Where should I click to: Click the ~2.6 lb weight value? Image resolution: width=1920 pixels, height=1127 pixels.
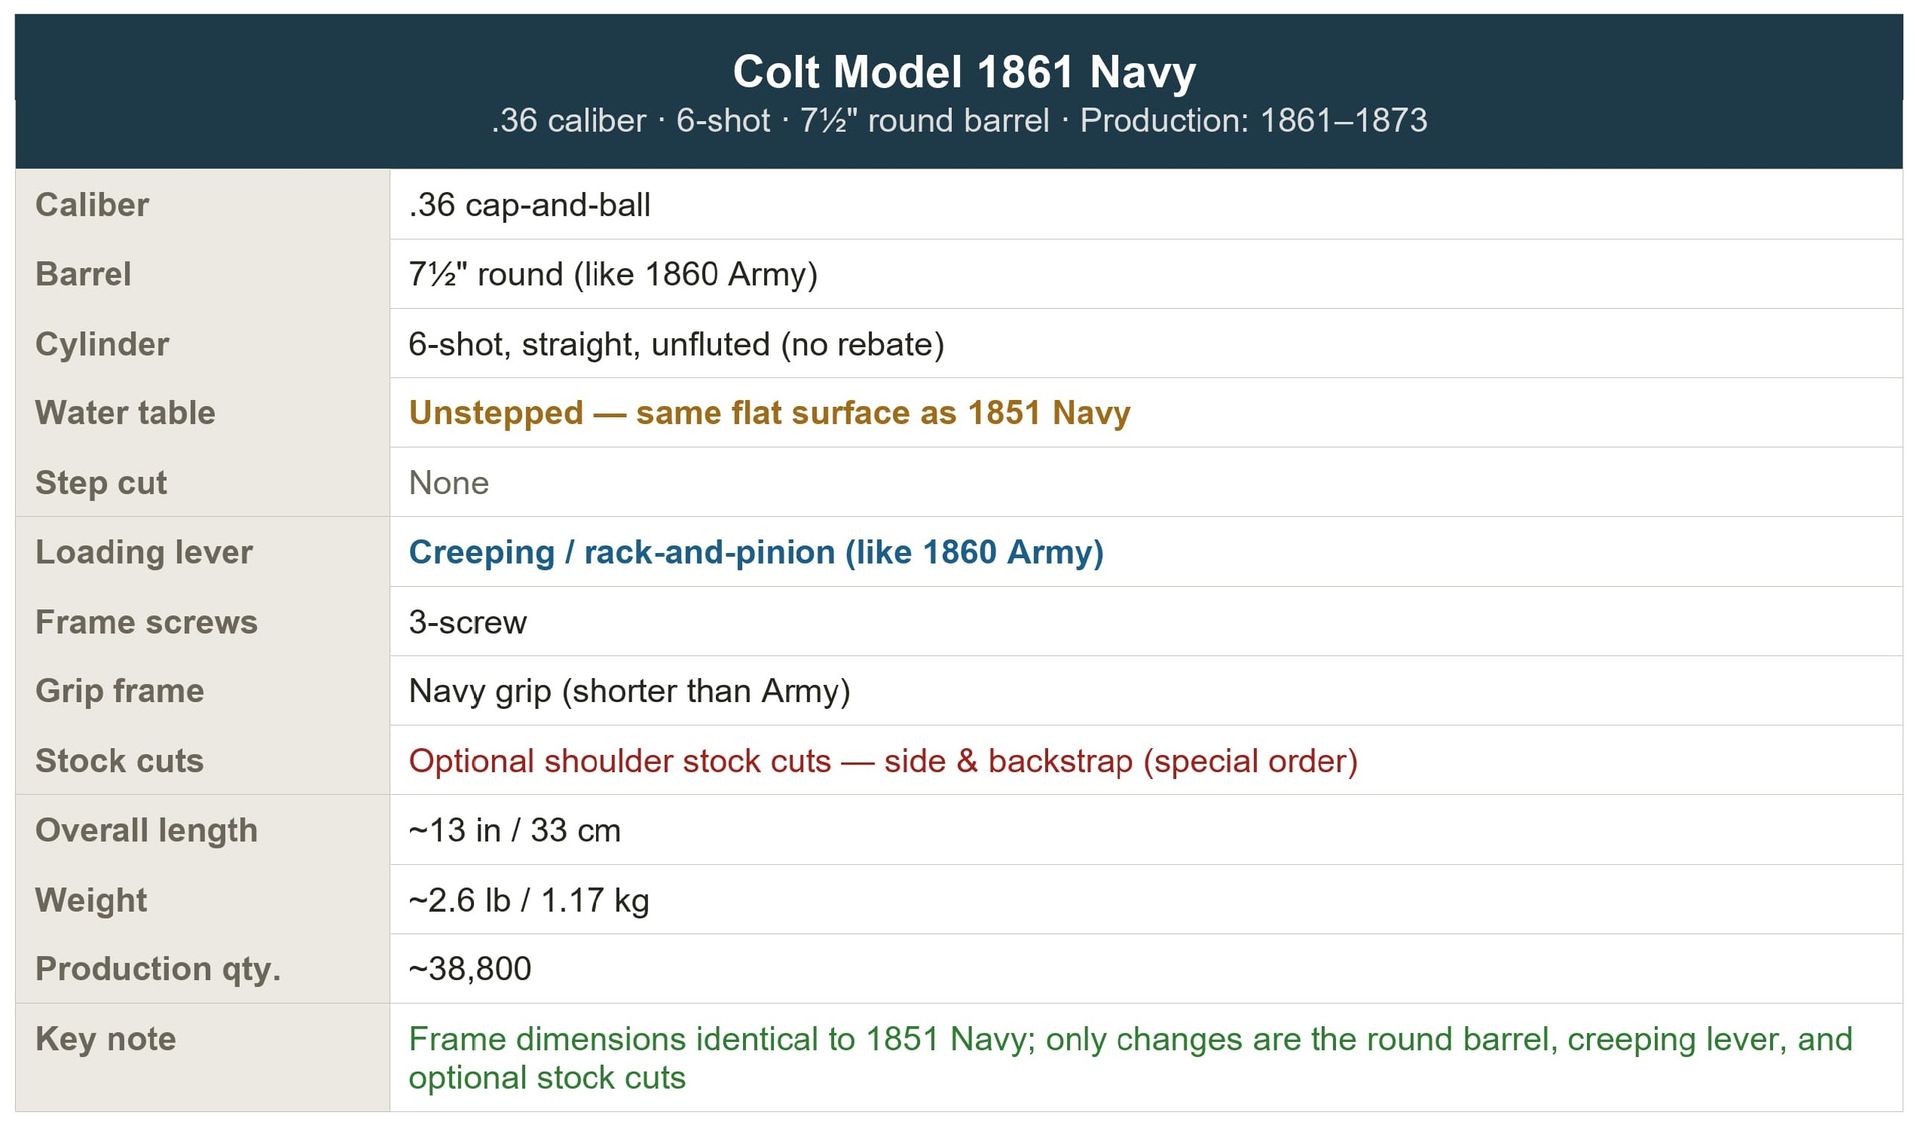528,900
